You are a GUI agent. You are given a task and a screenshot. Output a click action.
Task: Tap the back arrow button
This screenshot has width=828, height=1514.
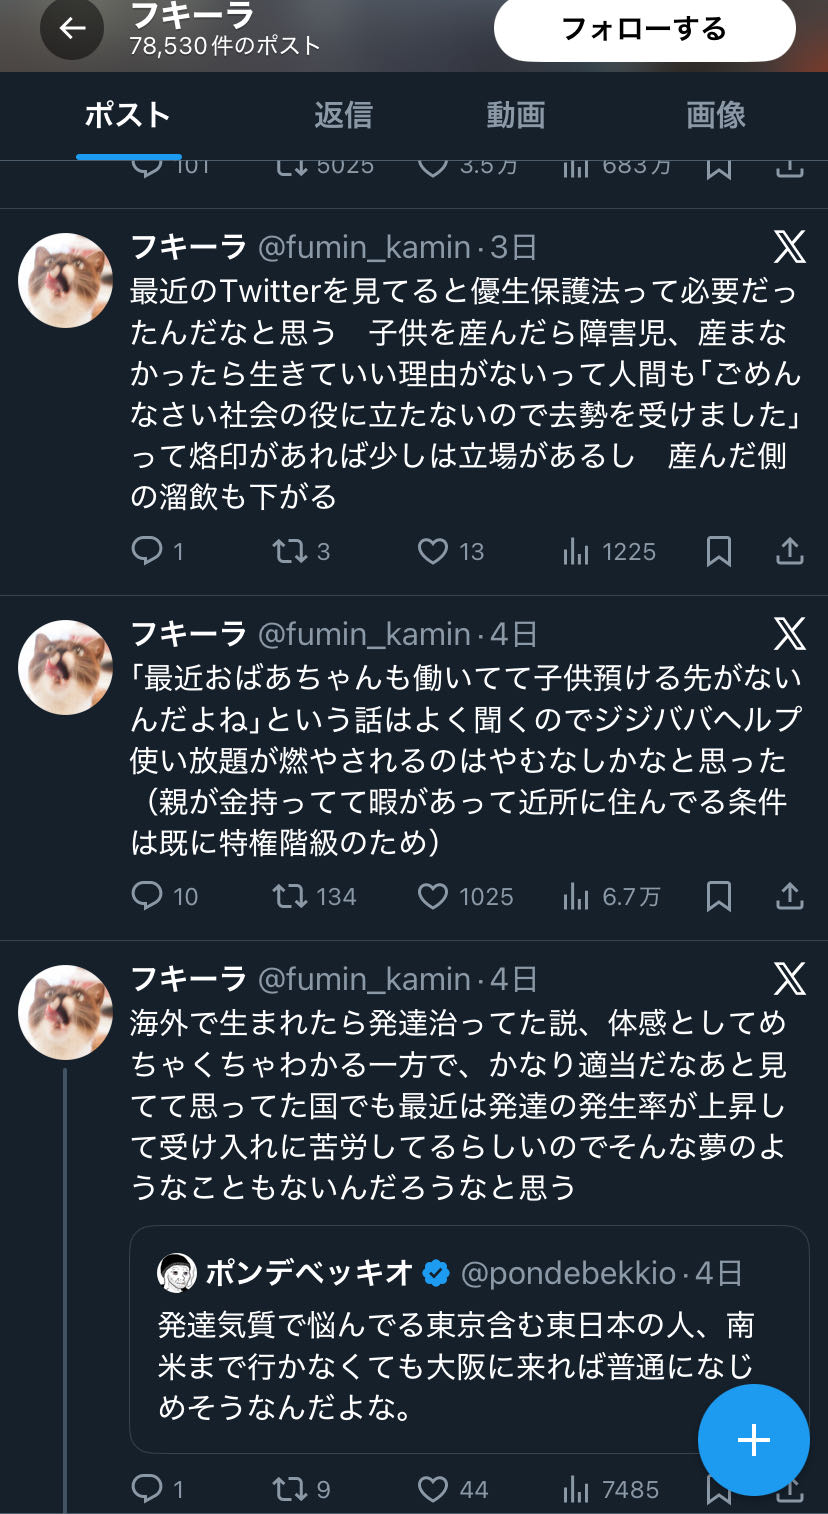tap(72, 29)
